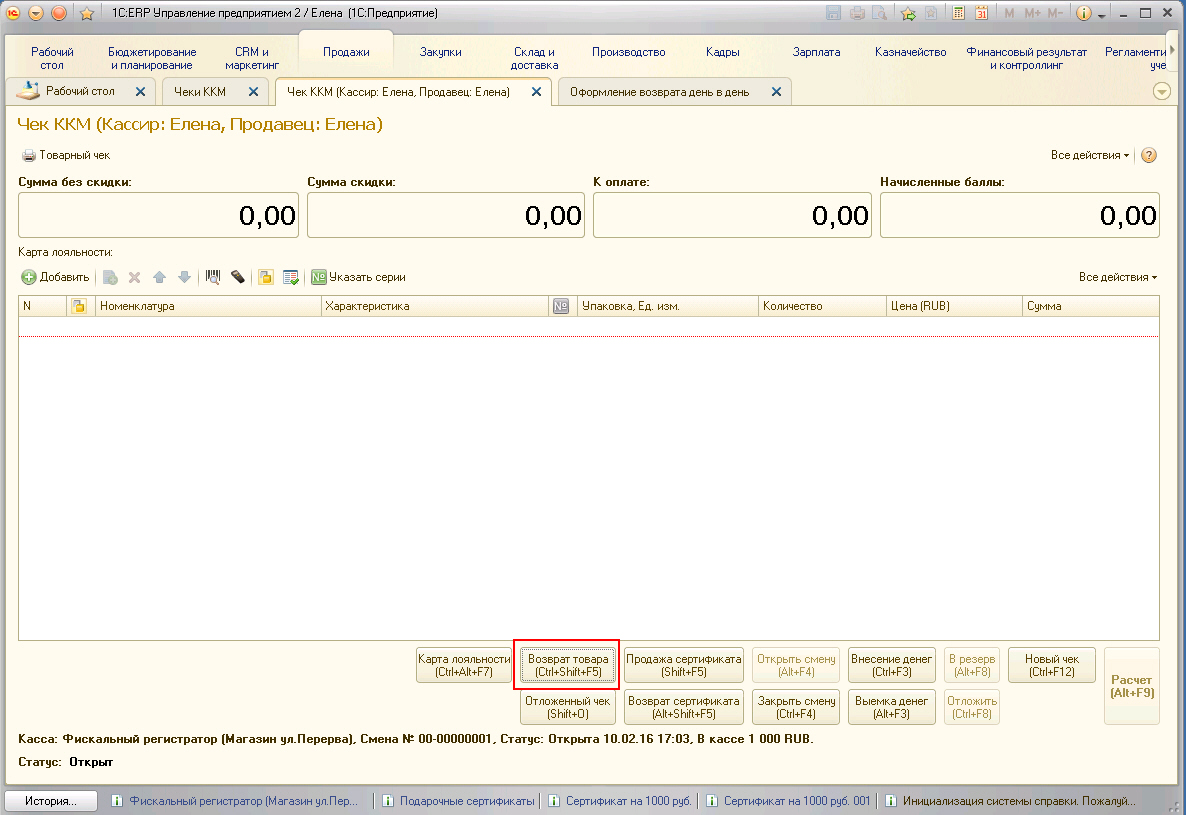Click the green plus Добавить icon
The height and width of the screenshot is (815, 1186).
point(29,277)
